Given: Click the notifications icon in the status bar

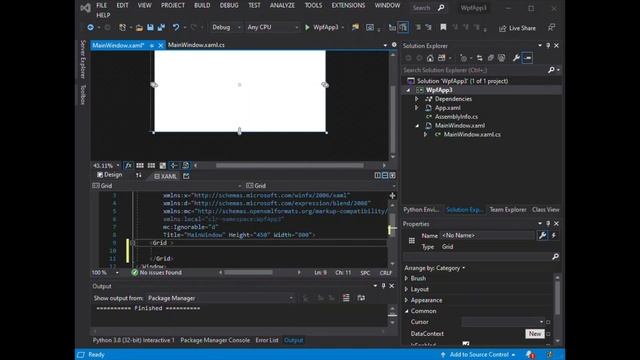Looking at the screenshot, I should [x=530, y=355].
